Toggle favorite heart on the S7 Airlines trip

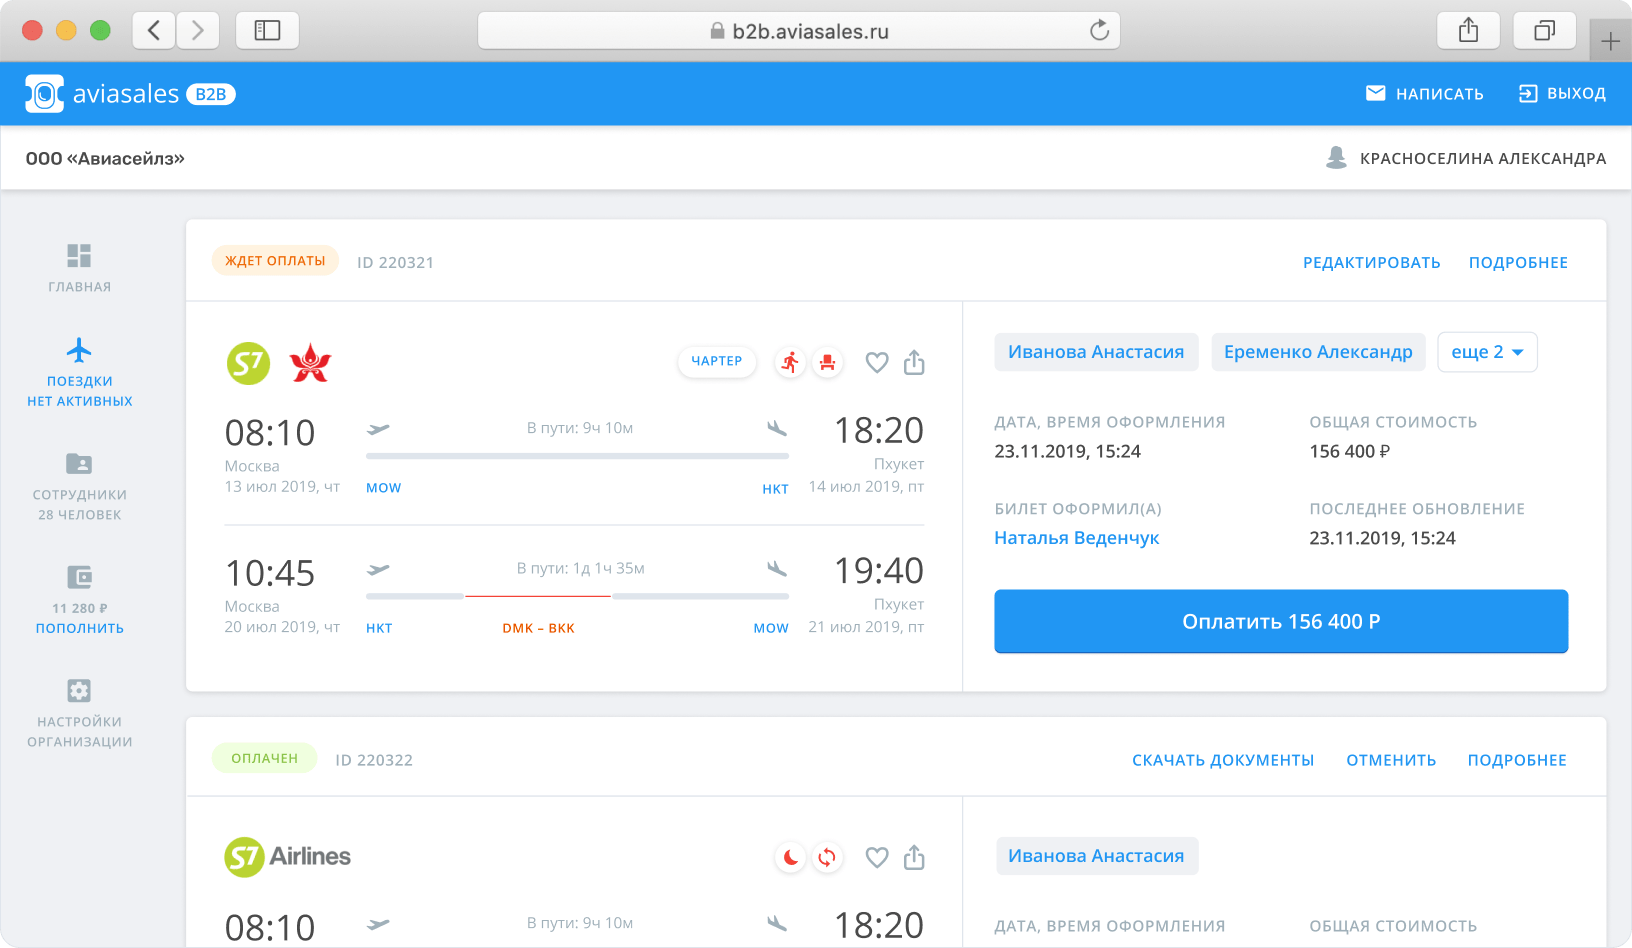tap(876, 857)
